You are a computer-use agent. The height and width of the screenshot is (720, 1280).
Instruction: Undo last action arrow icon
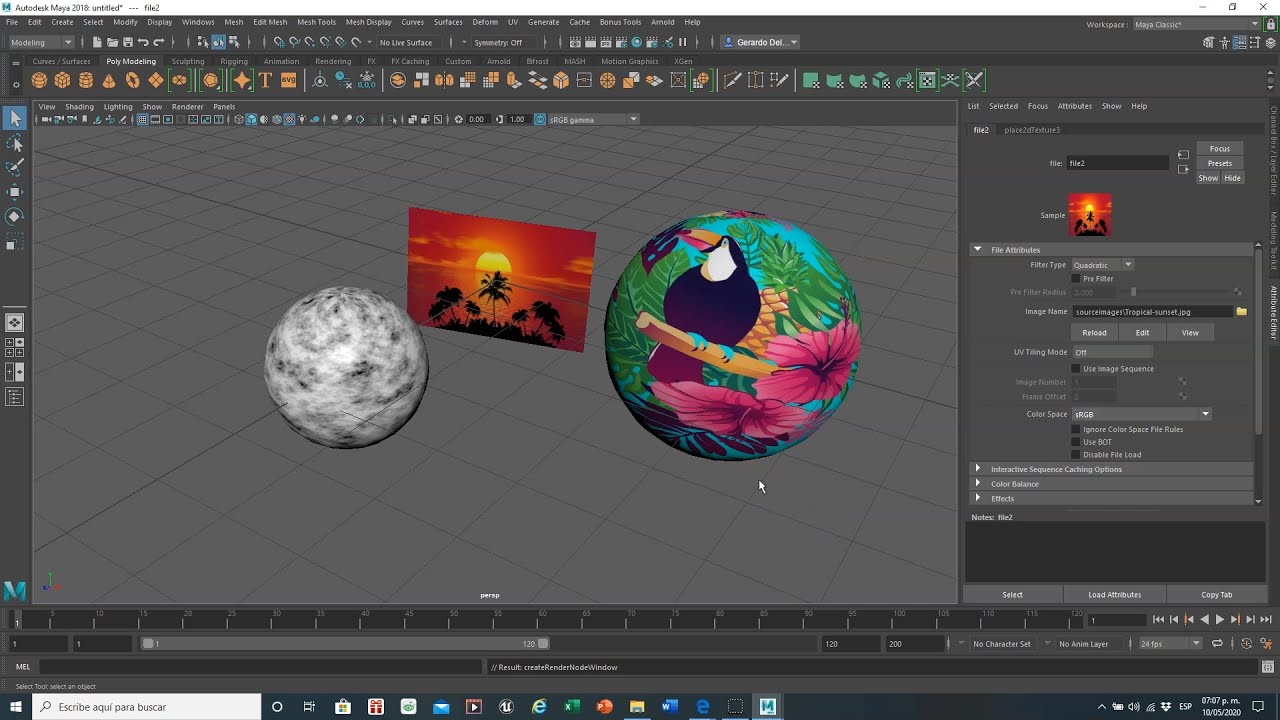pos(143,42)
